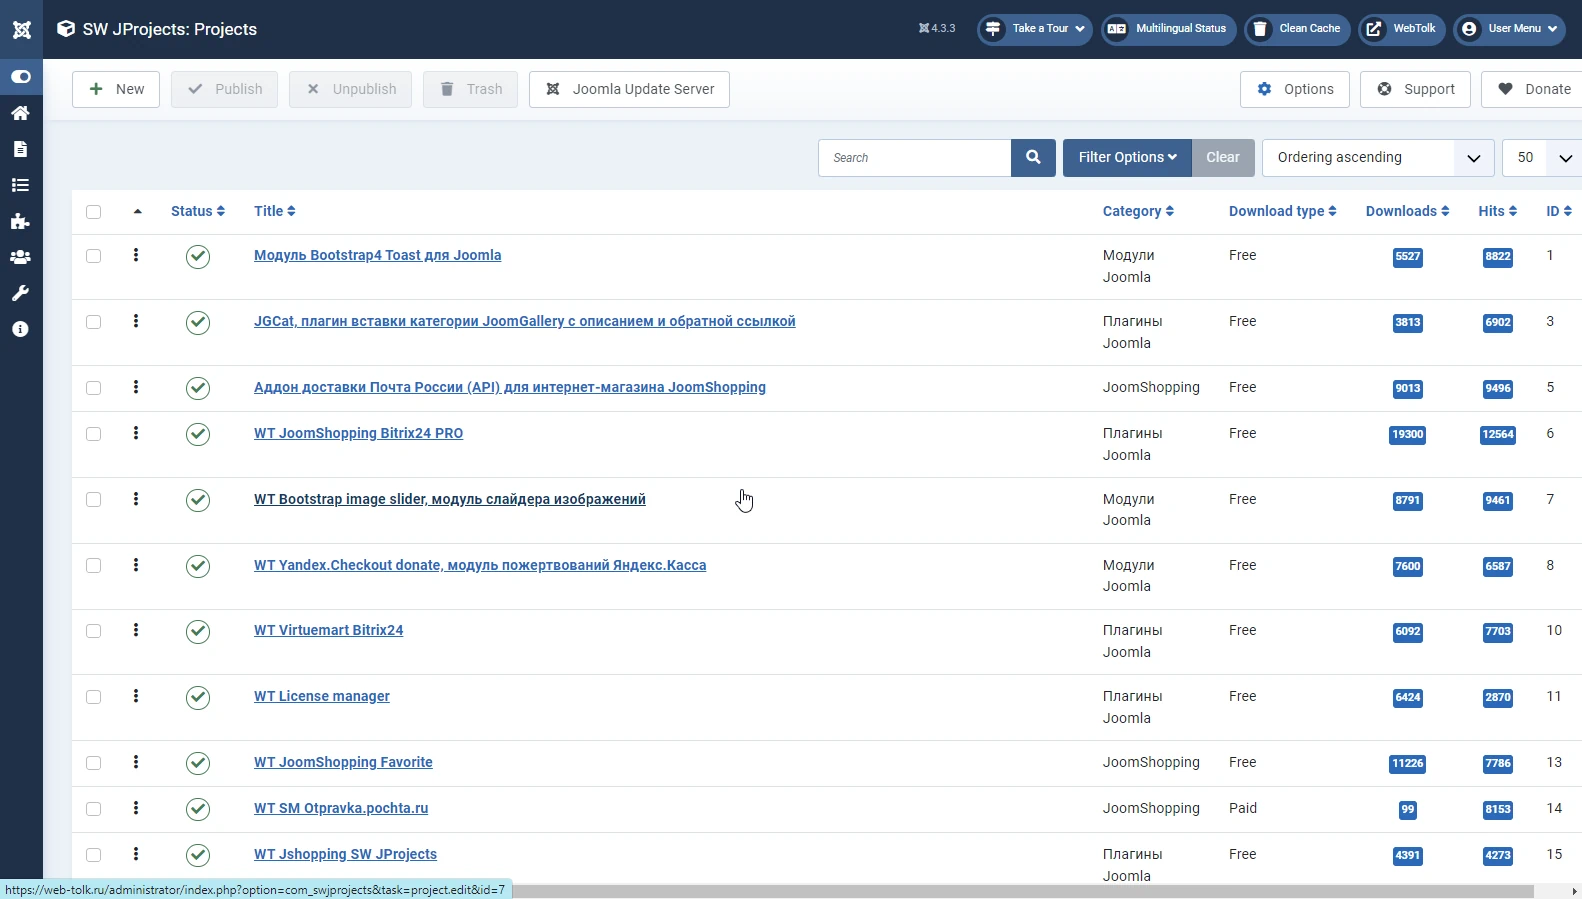Open the User Menu in the header
1582x899 pixels.
point(1509,29)
